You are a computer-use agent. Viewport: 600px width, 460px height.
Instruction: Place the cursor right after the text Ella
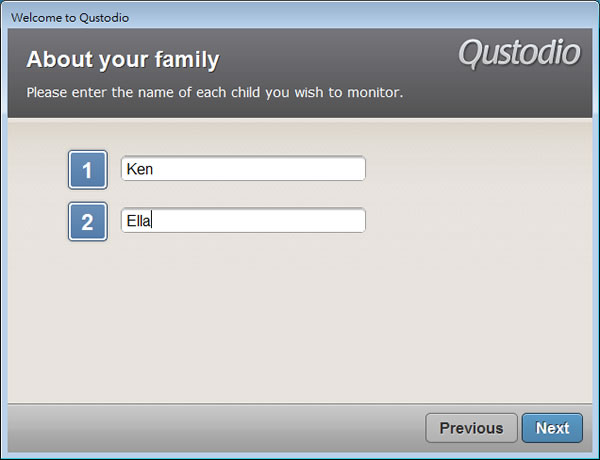[x=152, y=221]
